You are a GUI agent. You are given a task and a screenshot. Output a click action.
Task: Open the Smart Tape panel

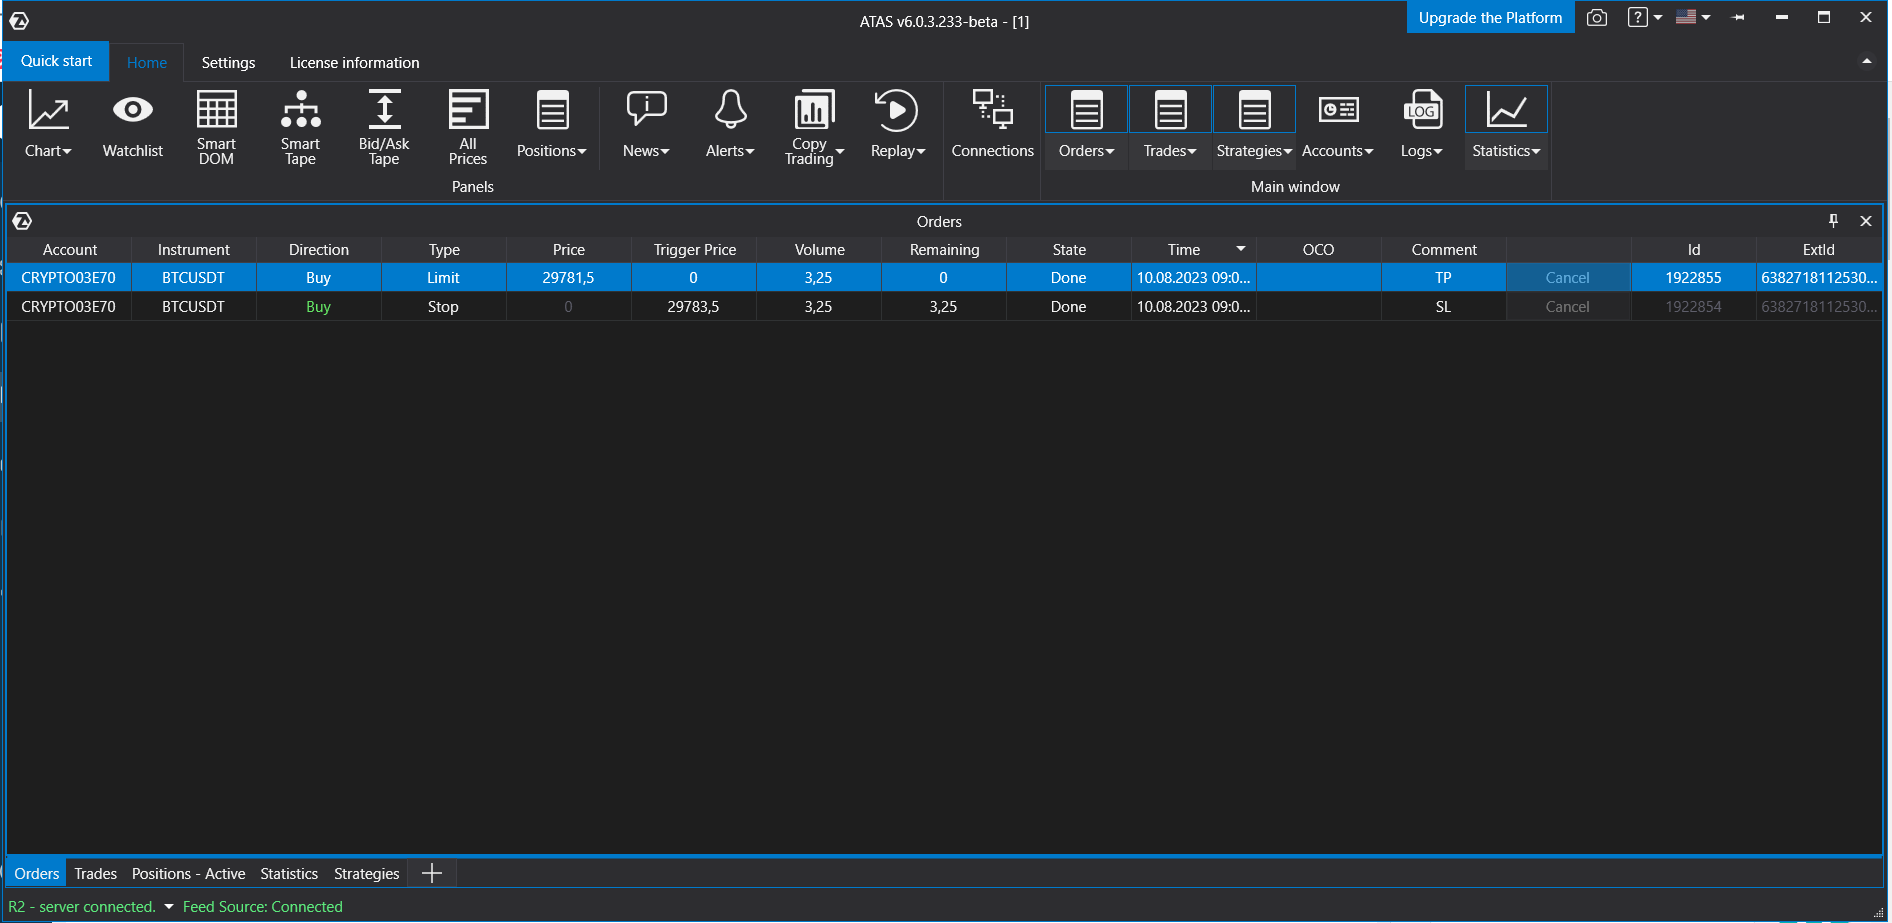point(300,125)
